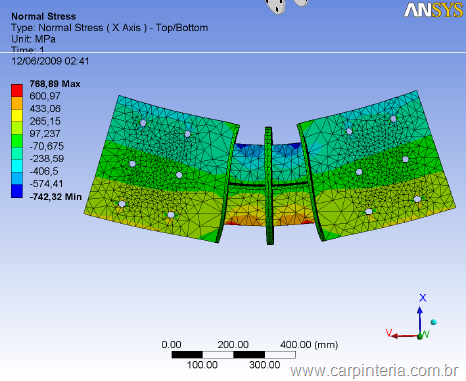Click the 'Type: Normal Stress ( X Axis )' line
The width and height of the screenshot is (466, 381).
[79, 28]
